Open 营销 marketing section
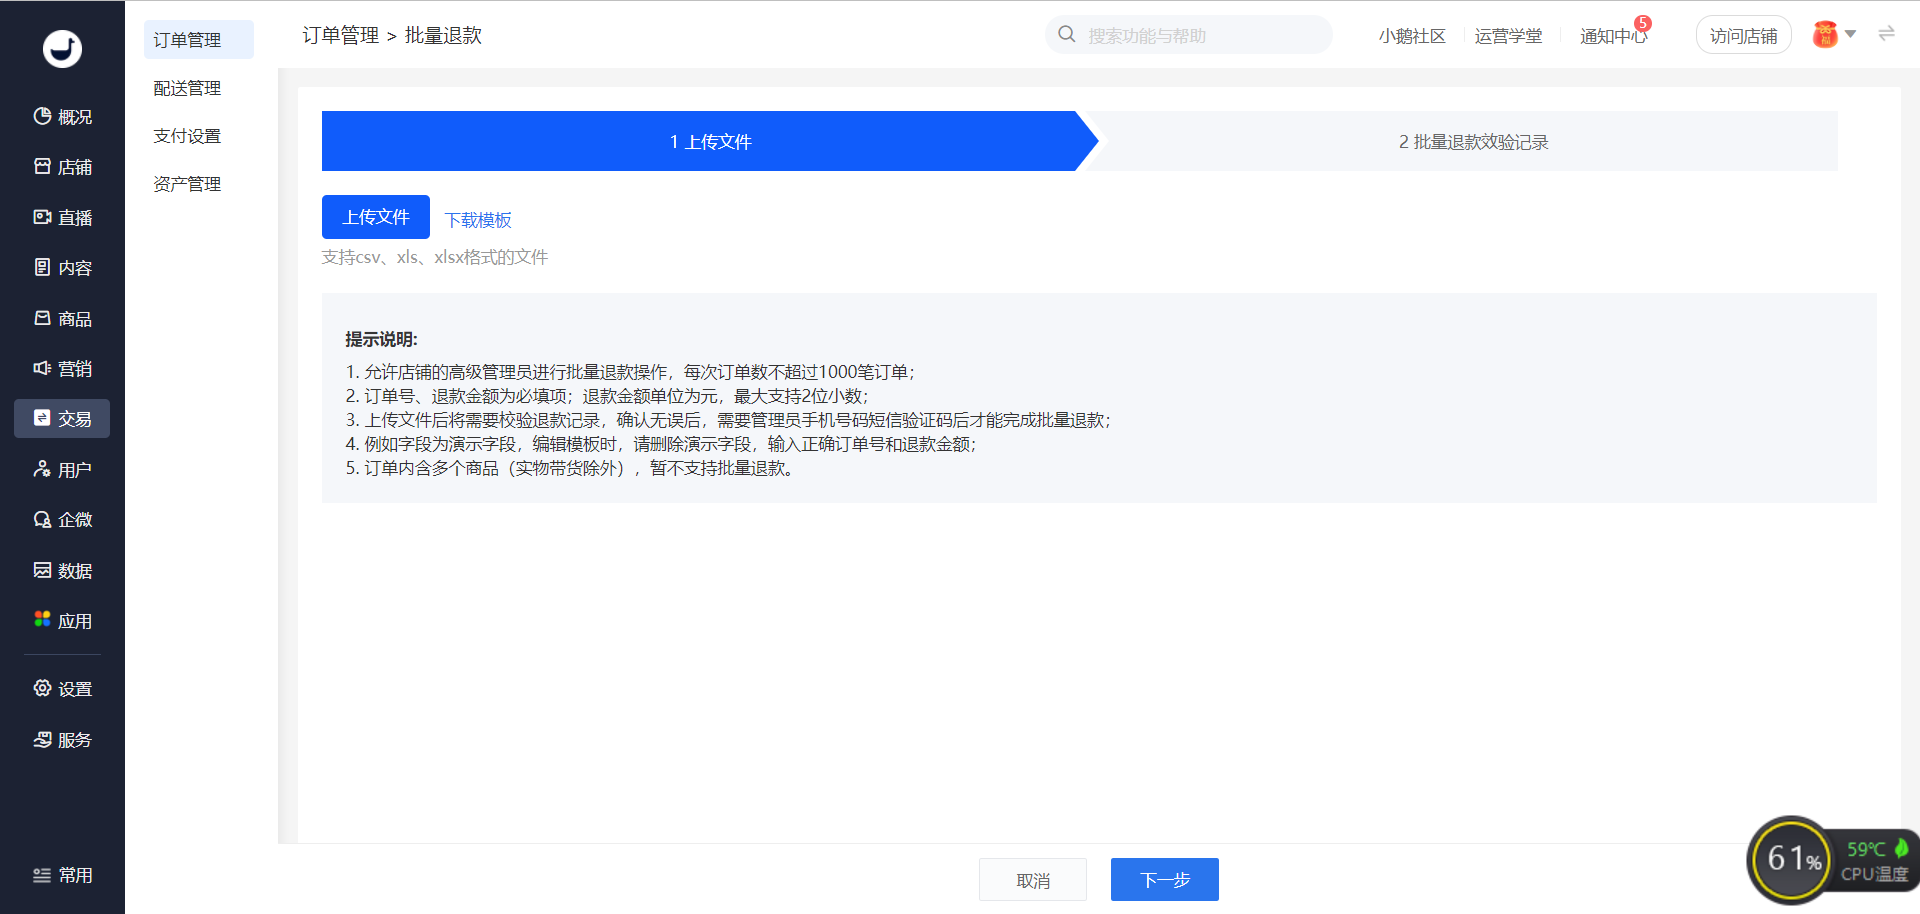 (x=62, y=369)
